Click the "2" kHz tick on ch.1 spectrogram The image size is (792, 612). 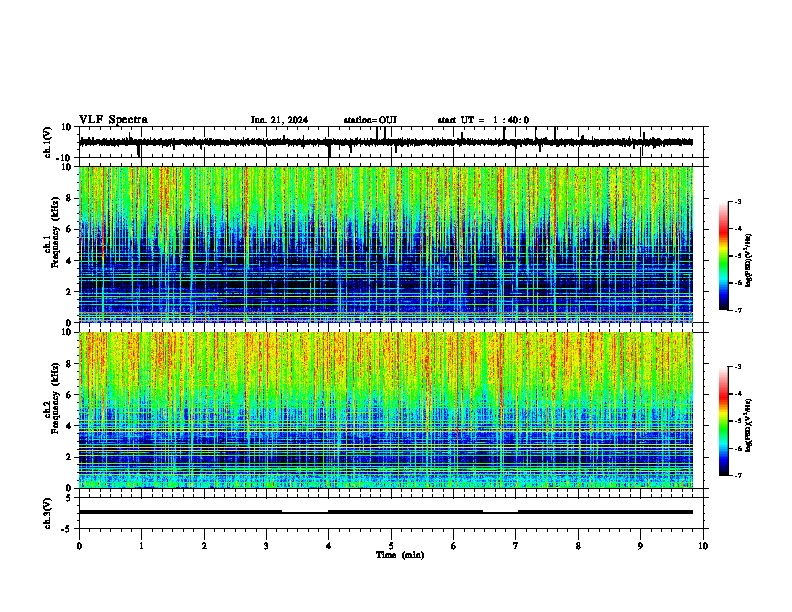[69, 291]
